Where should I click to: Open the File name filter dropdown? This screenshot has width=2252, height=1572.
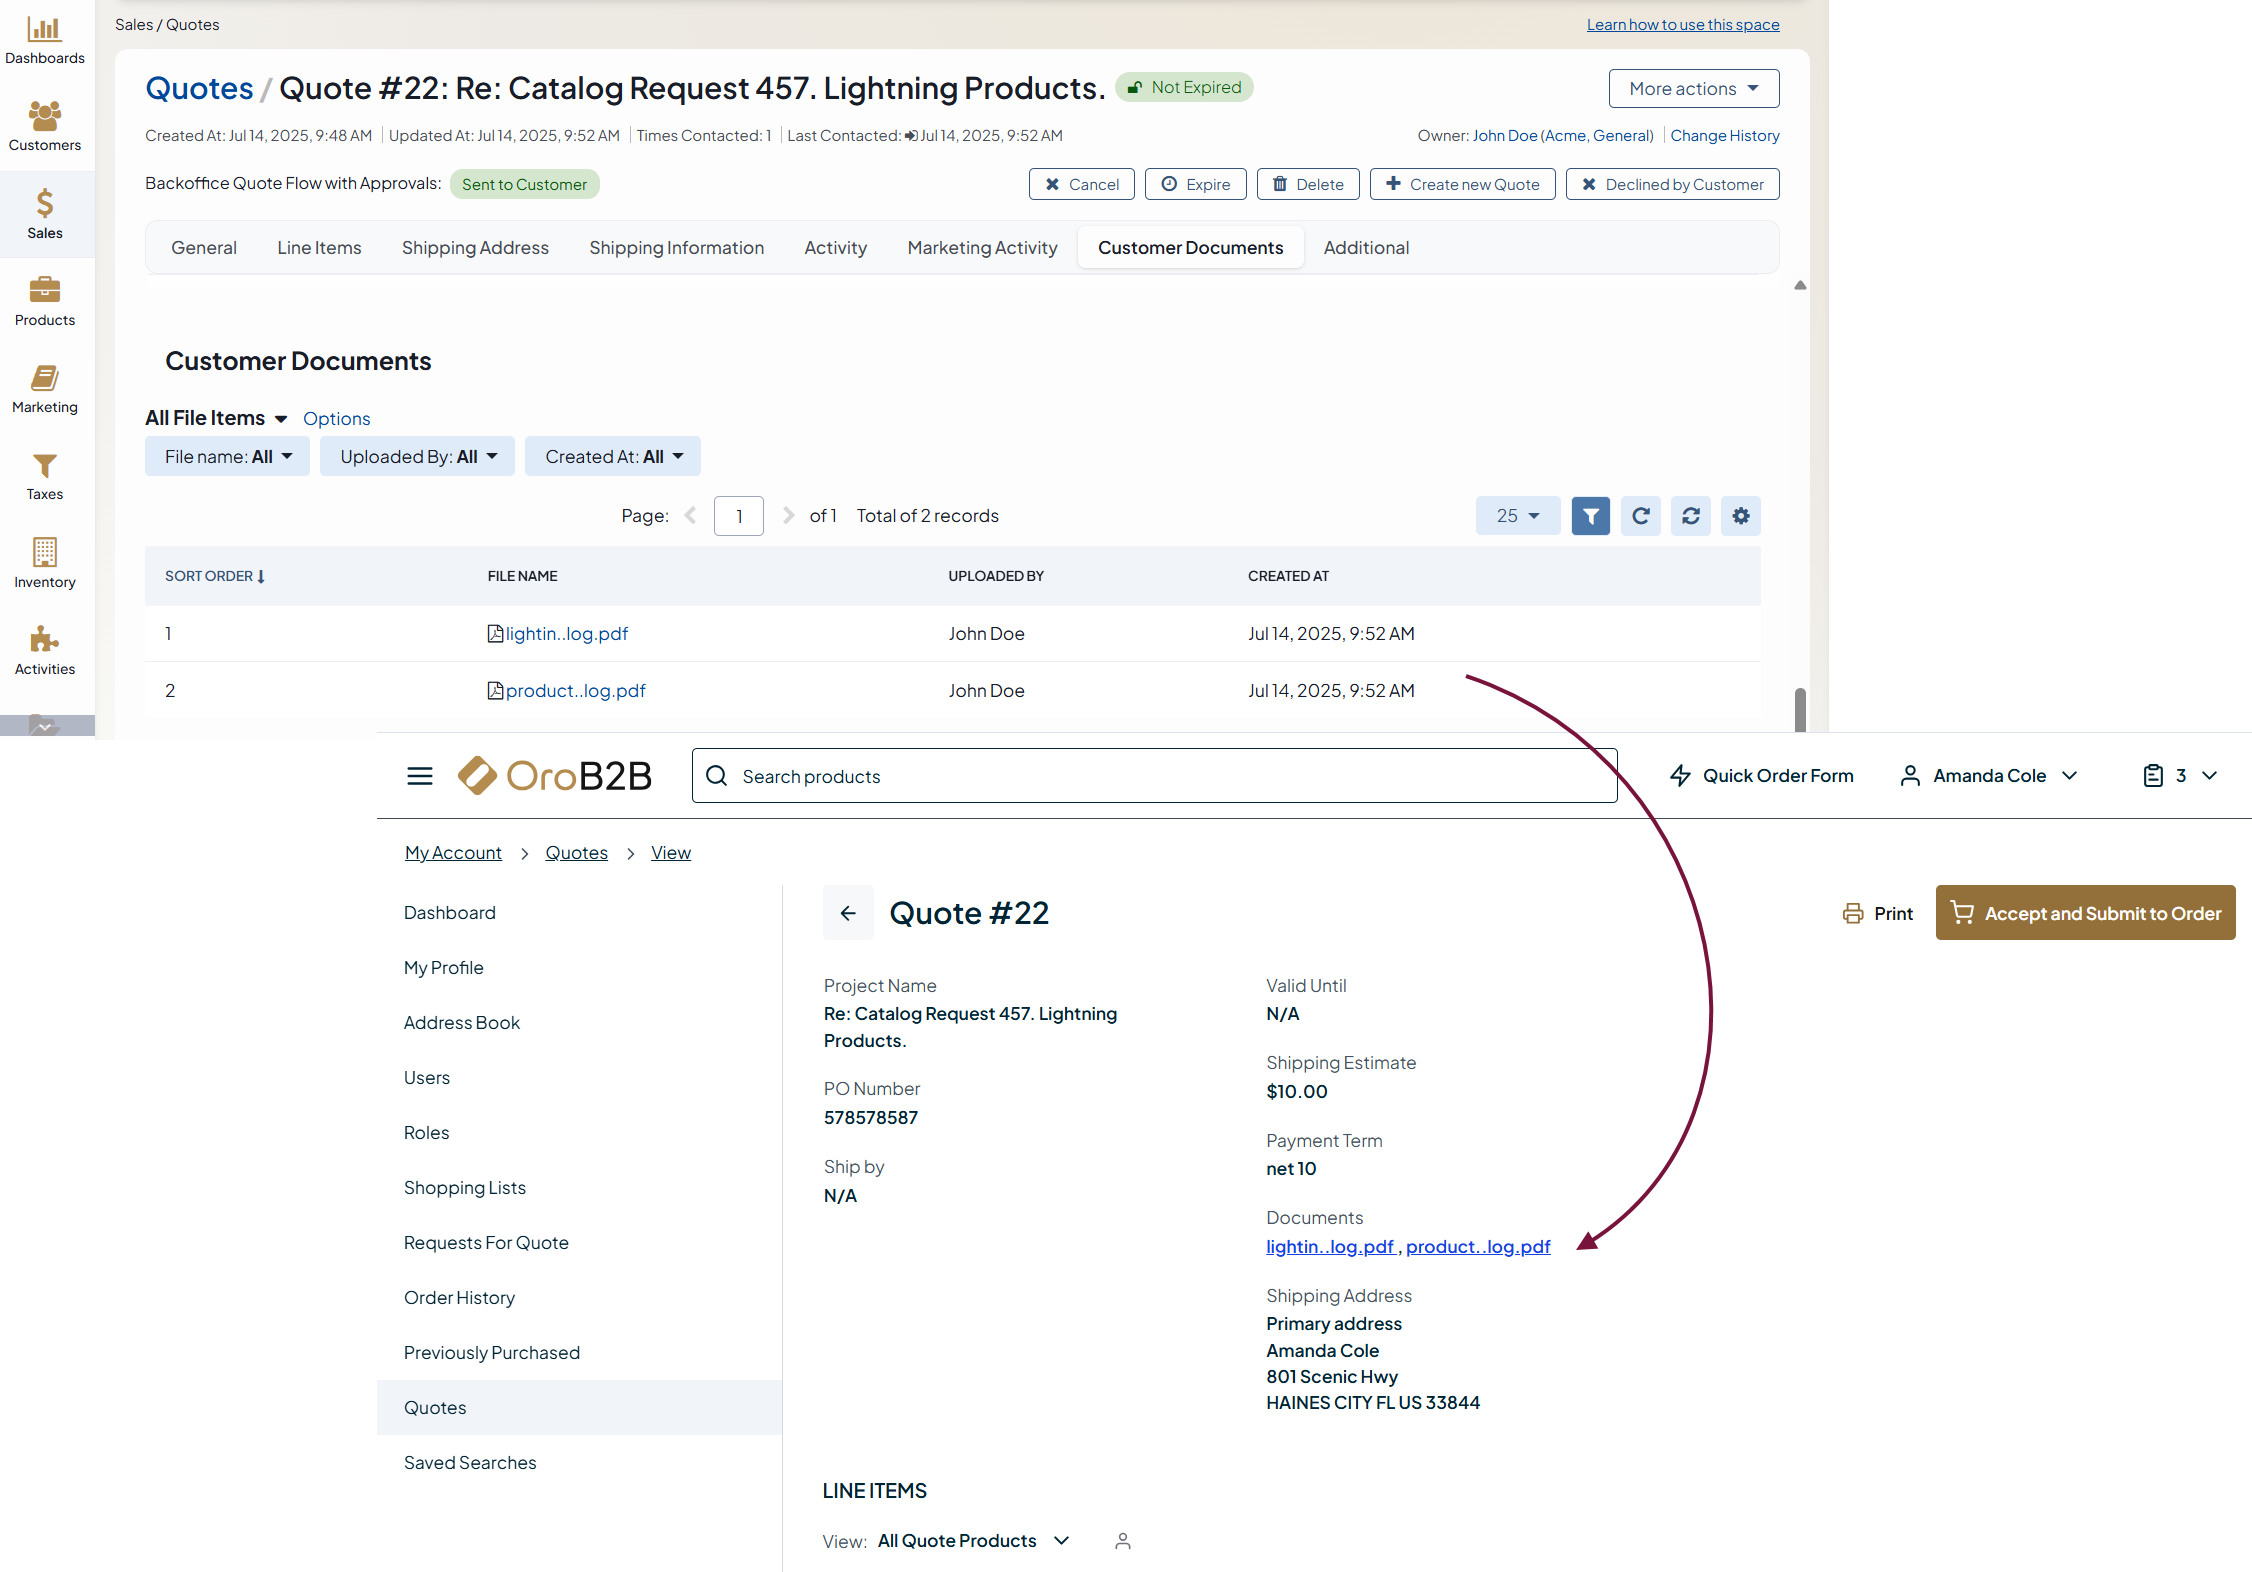pos(227,457)
